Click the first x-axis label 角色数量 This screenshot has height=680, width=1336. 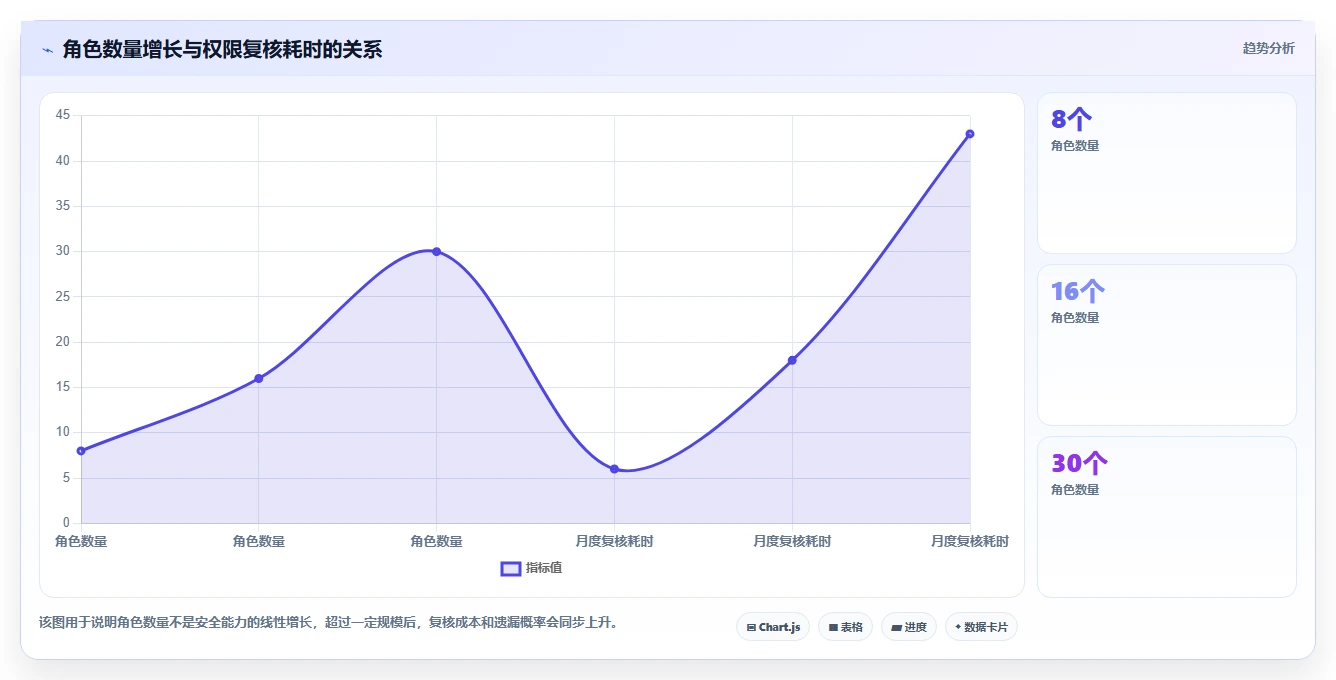(x=81, y=541)
